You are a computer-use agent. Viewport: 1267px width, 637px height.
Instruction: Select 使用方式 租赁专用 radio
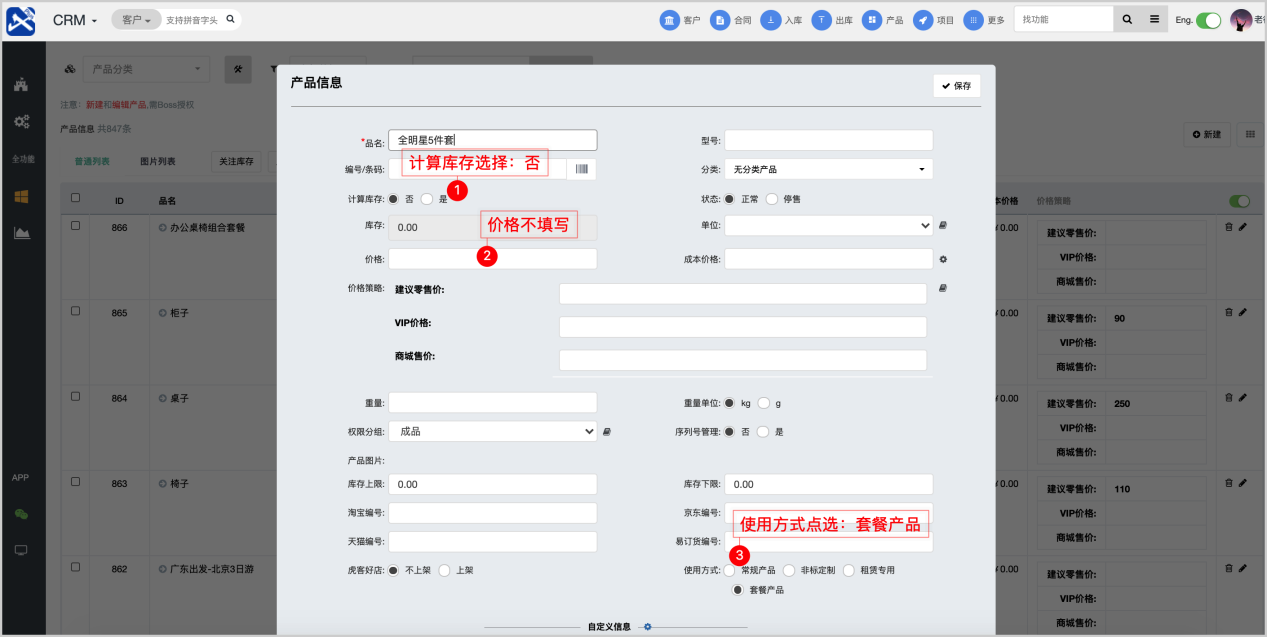pos(848,570)
